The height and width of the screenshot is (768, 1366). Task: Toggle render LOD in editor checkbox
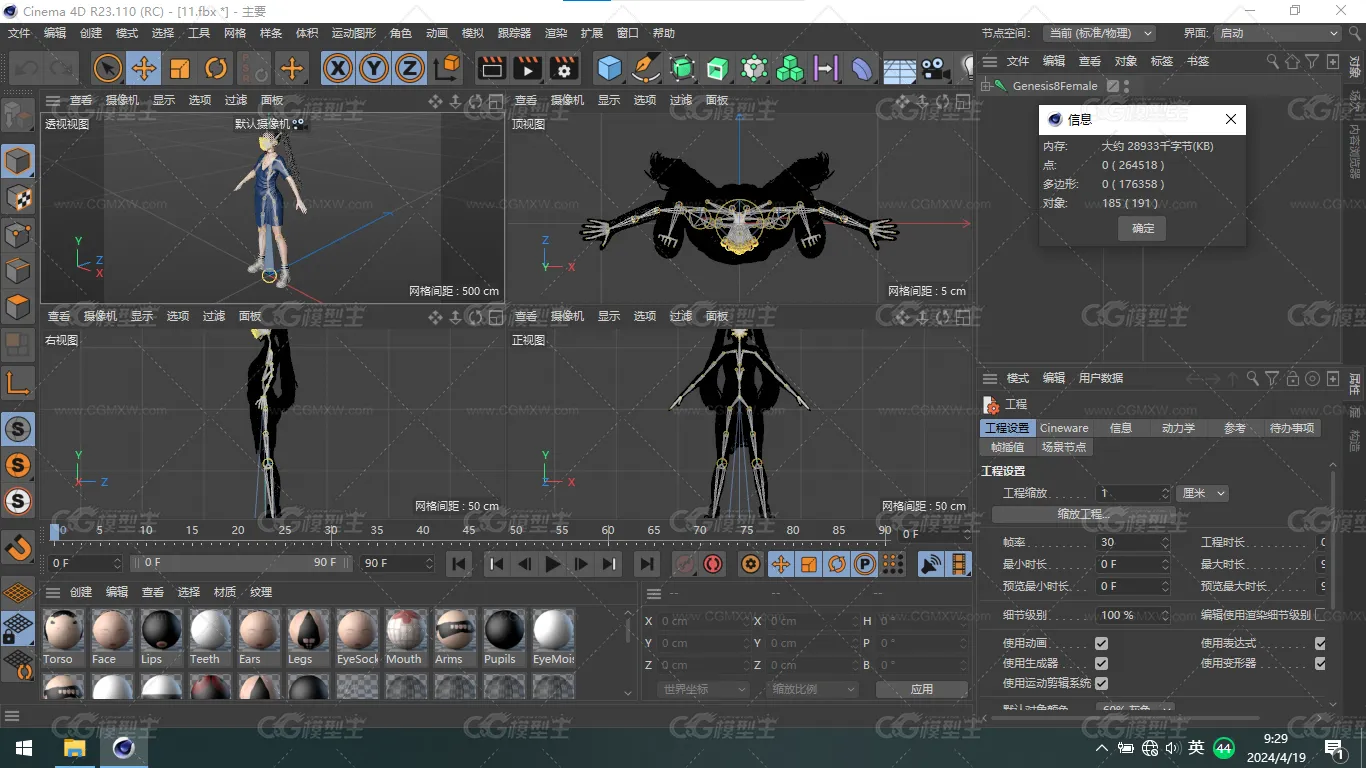tap(1320, 614)
